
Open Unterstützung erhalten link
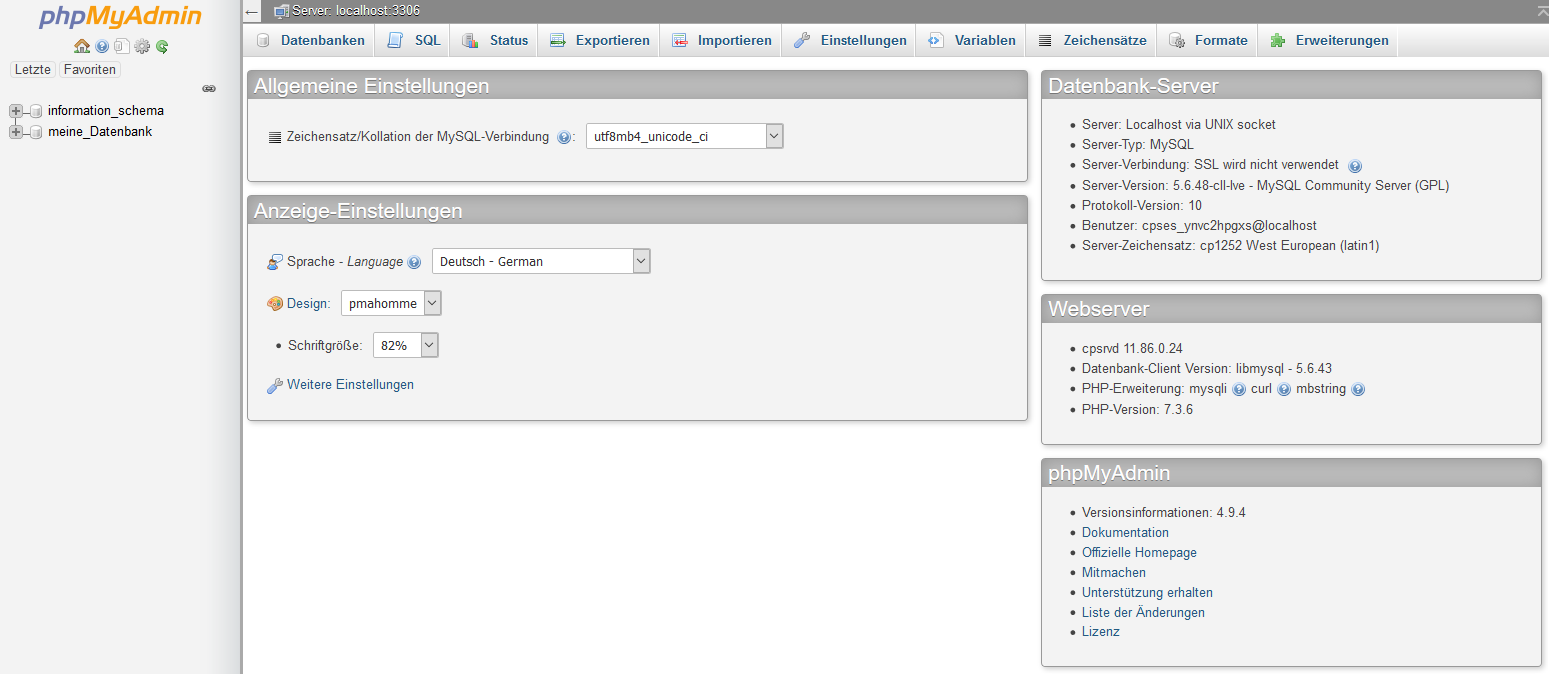1147,593
